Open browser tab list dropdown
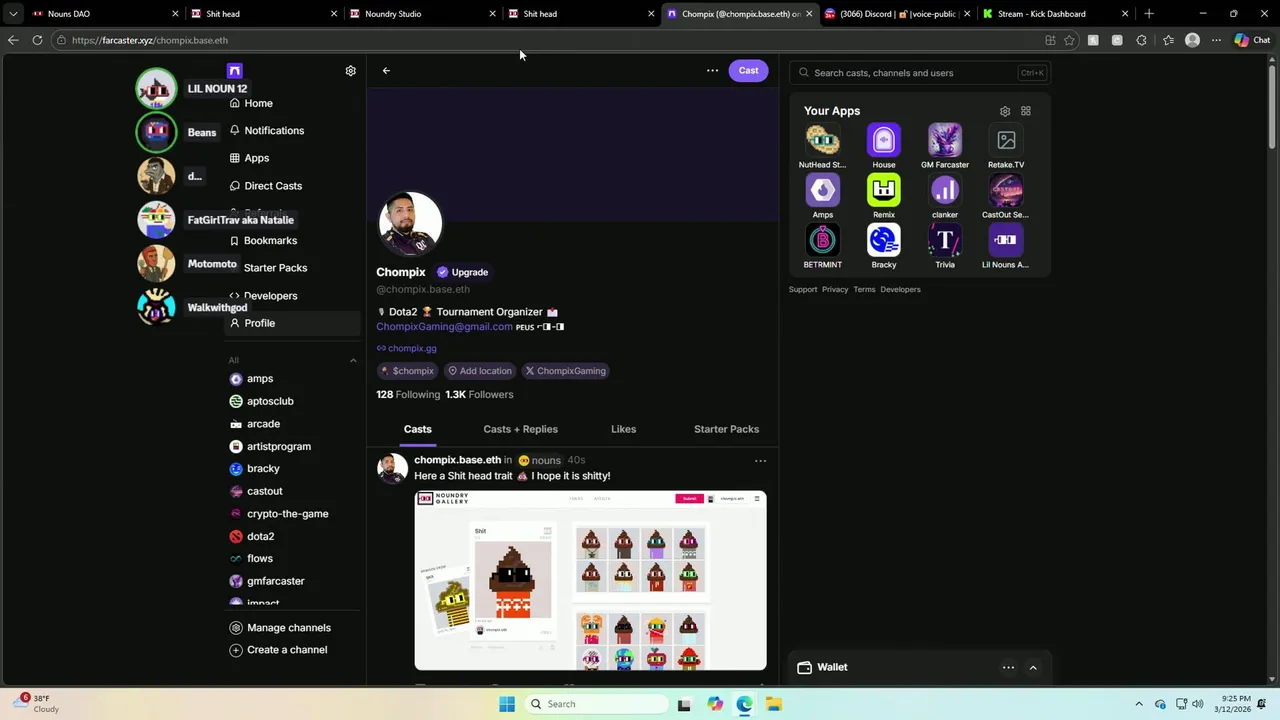 click(13, 14)
